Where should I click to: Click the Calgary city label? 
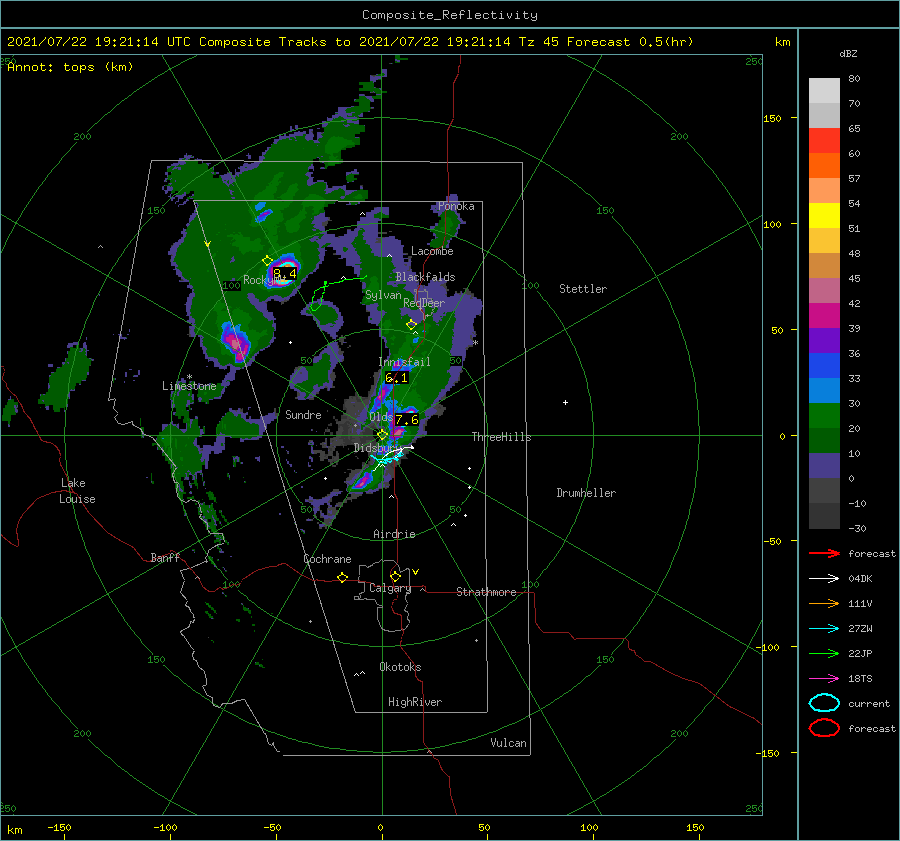(x=390, y=588)
